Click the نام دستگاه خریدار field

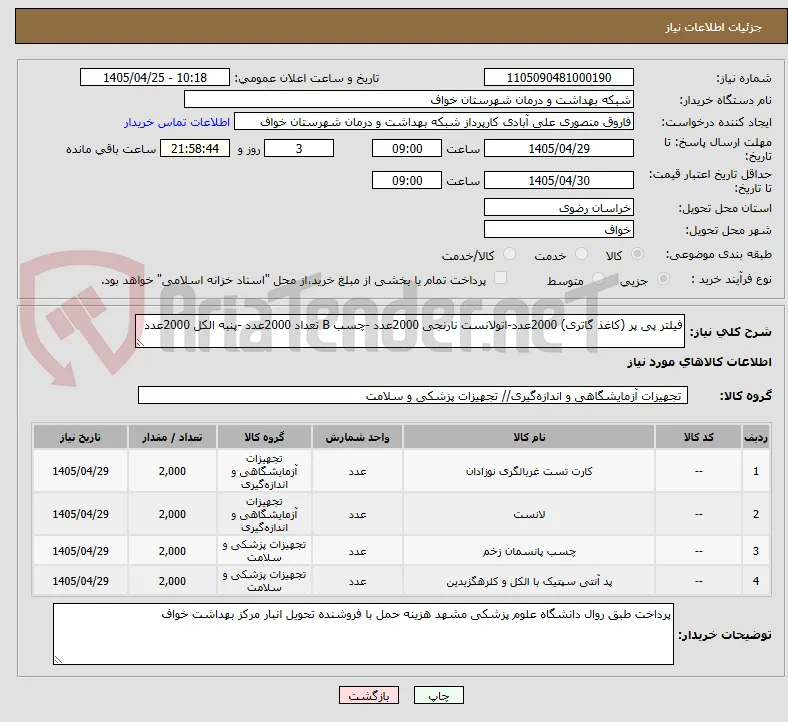coord(409,99)
